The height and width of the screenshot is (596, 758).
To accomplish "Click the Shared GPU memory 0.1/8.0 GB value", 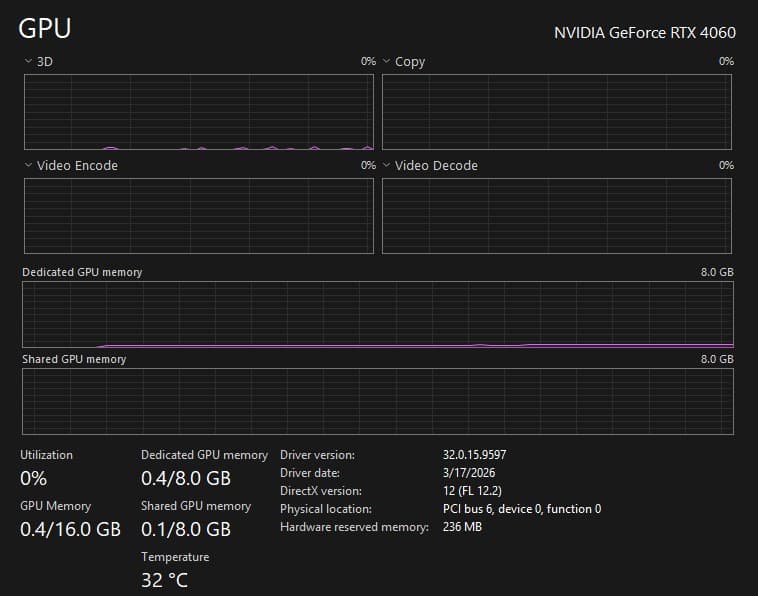I will [x=186, y=529].
